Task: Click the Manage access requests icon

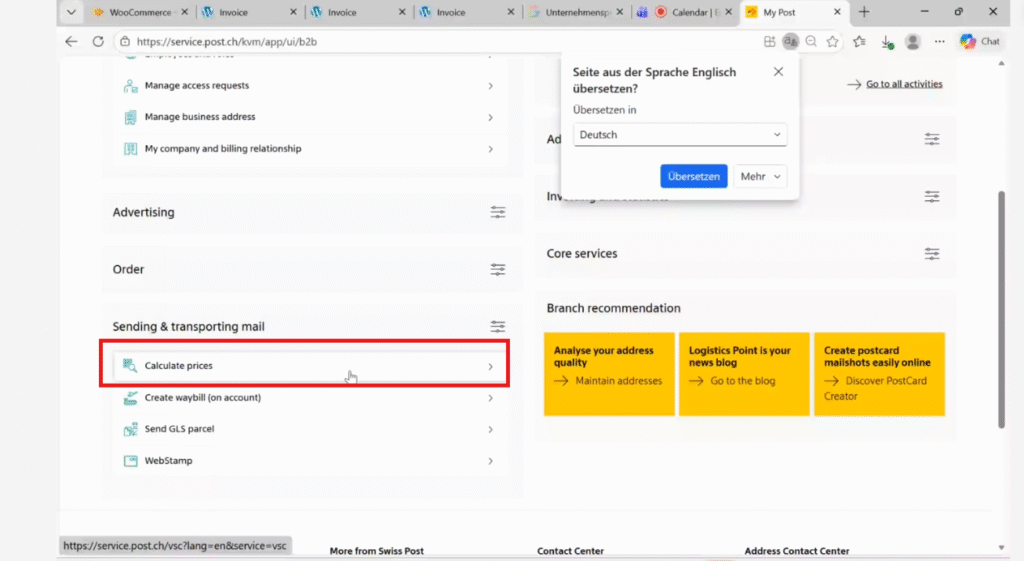Action: pos(130,86)
